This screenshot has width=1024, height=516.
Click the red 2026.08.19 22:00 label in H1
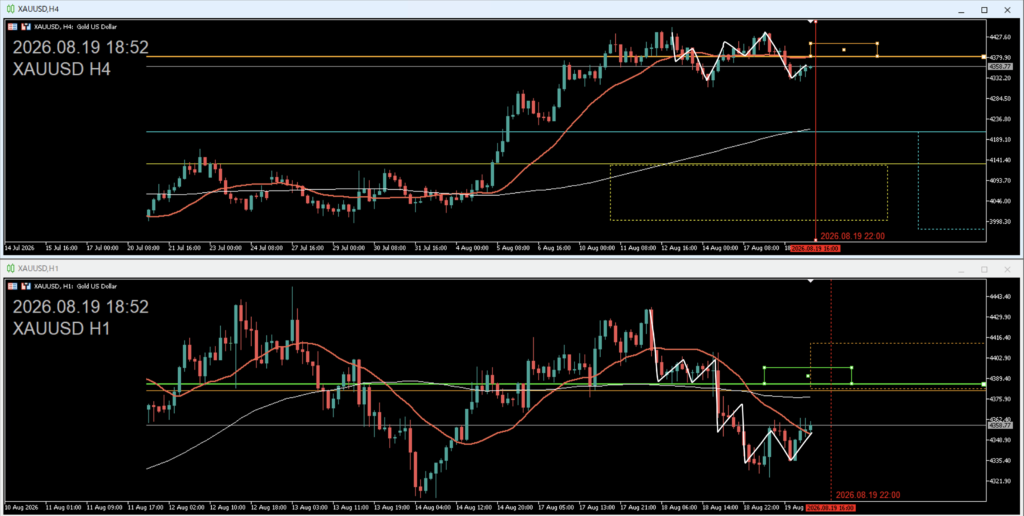868,495
